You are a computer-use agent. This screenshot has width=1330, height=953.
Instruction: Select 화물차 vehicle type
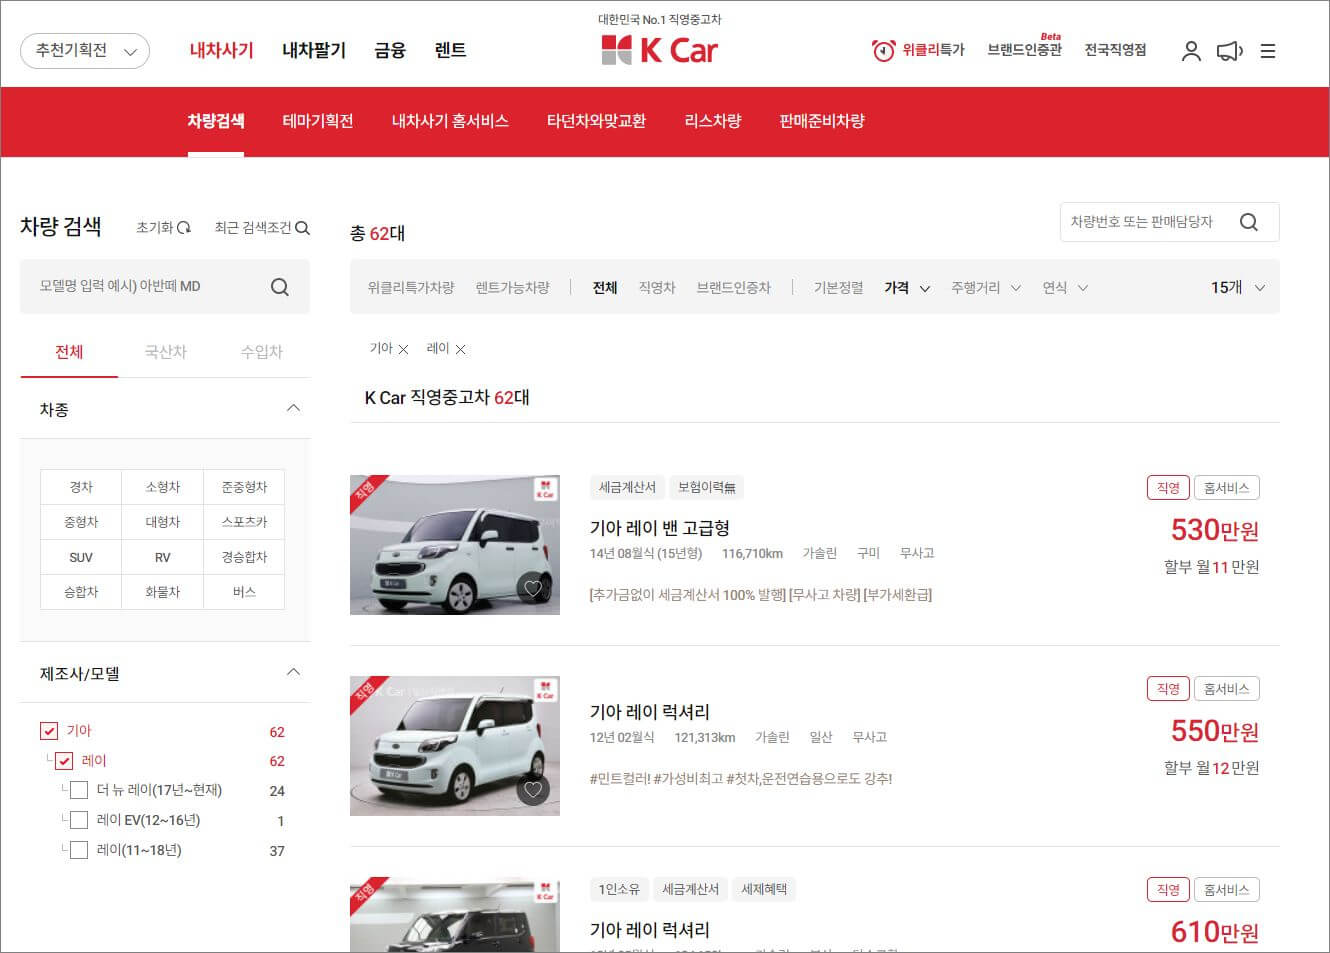[x=163, y=592]
